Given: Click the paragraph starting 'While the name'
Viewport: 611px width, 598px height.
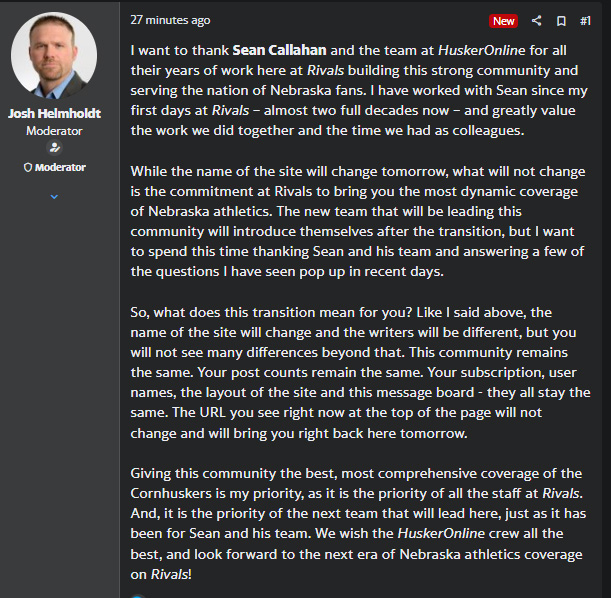Looking at the screenshot, I should click(358, 221).
